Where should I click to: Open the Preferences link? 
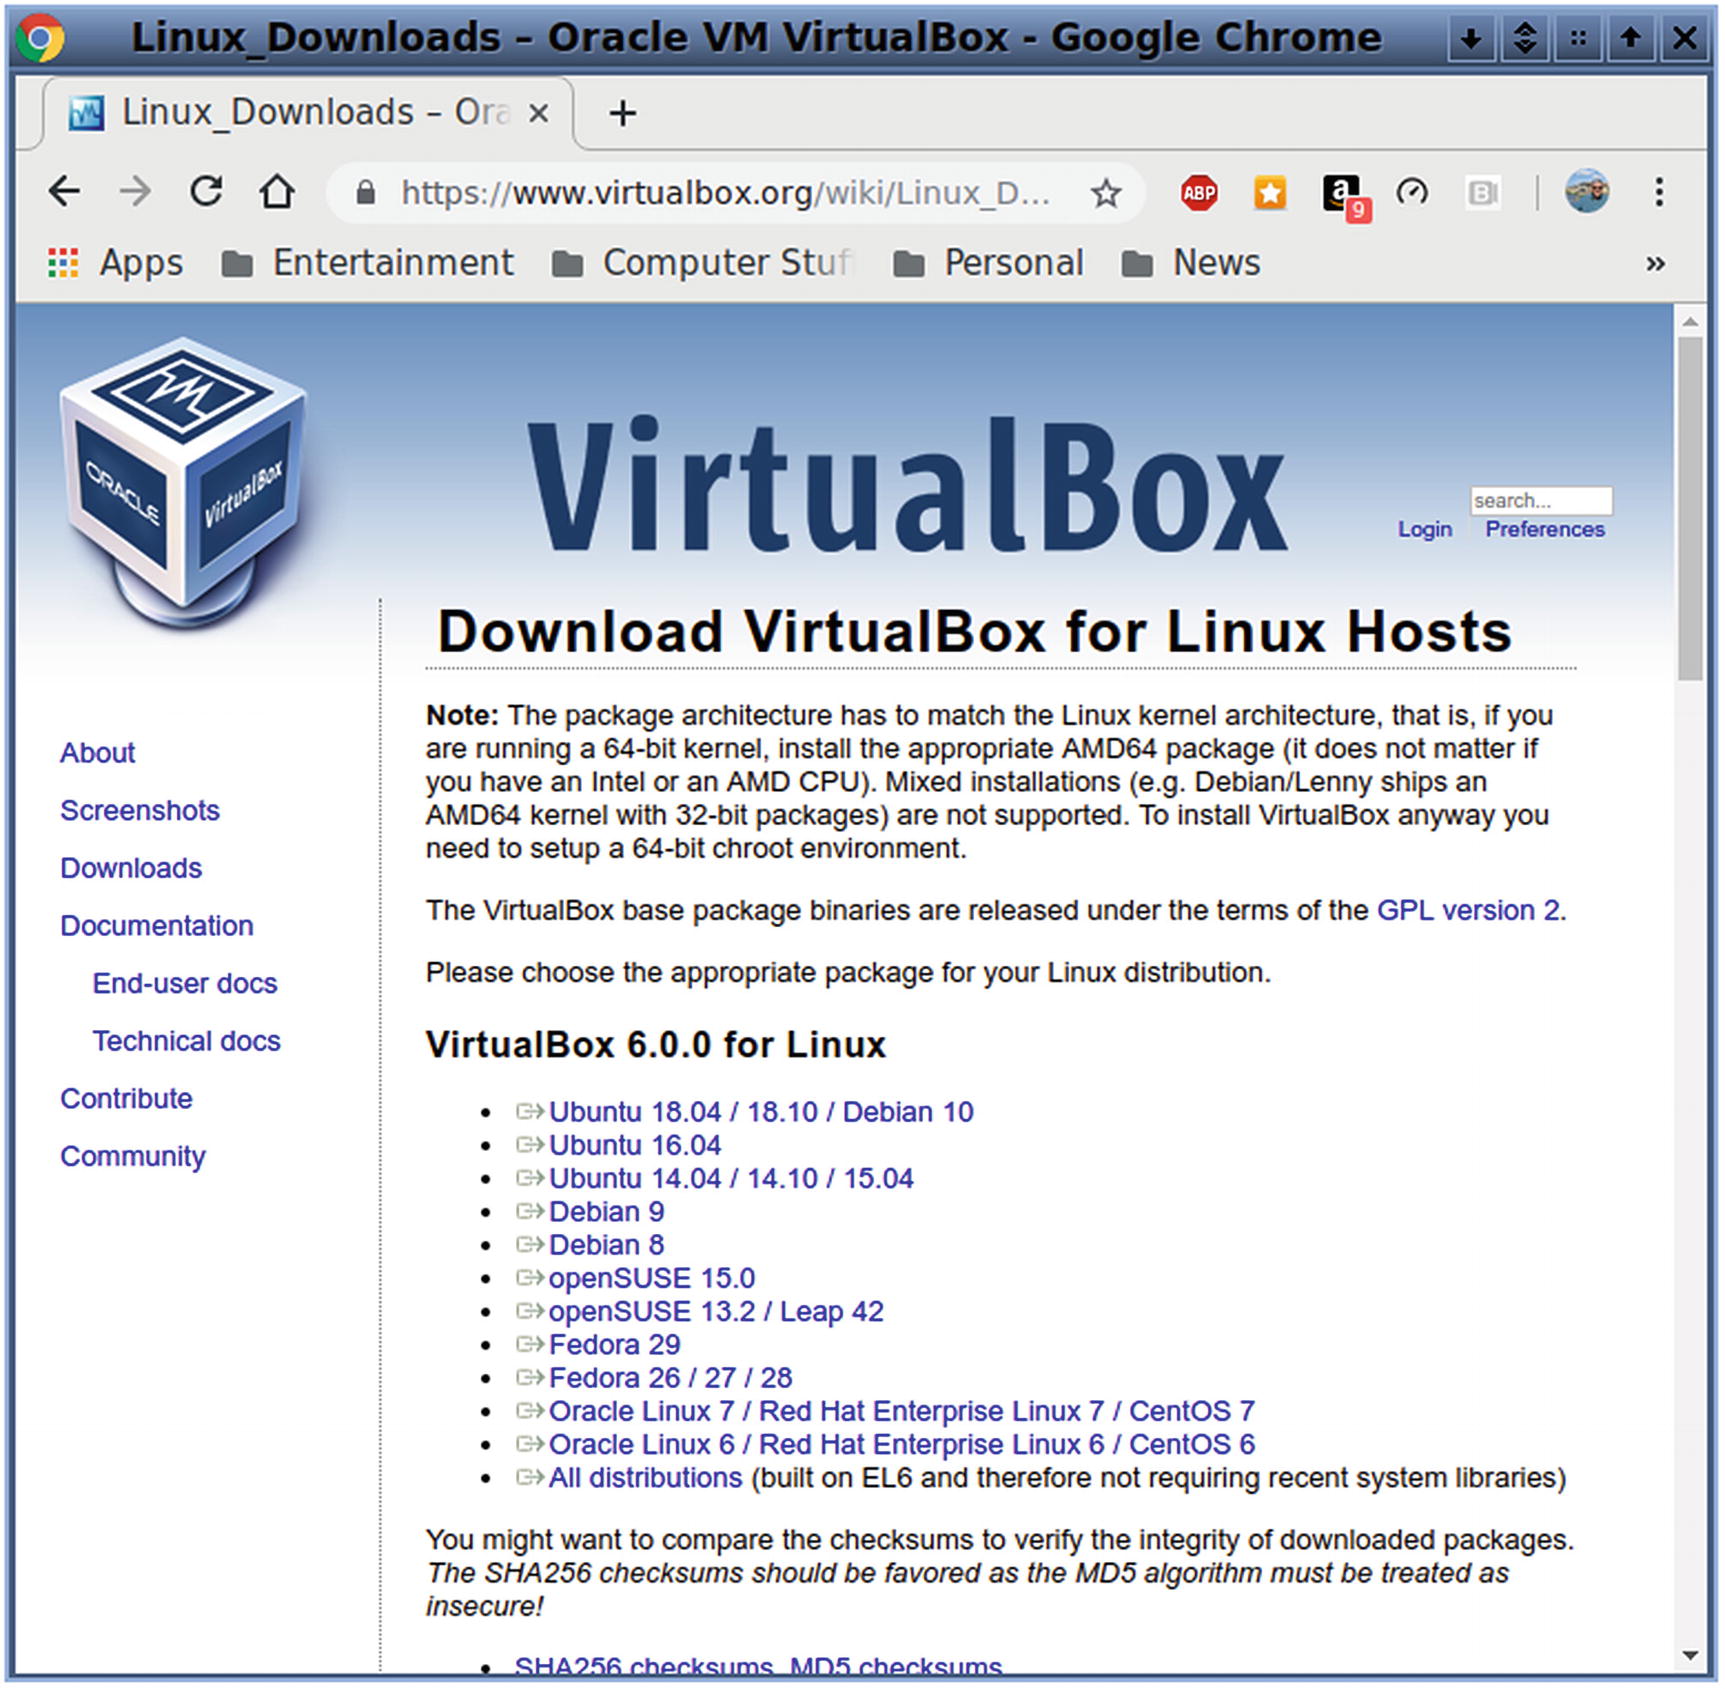point(1544,529)
